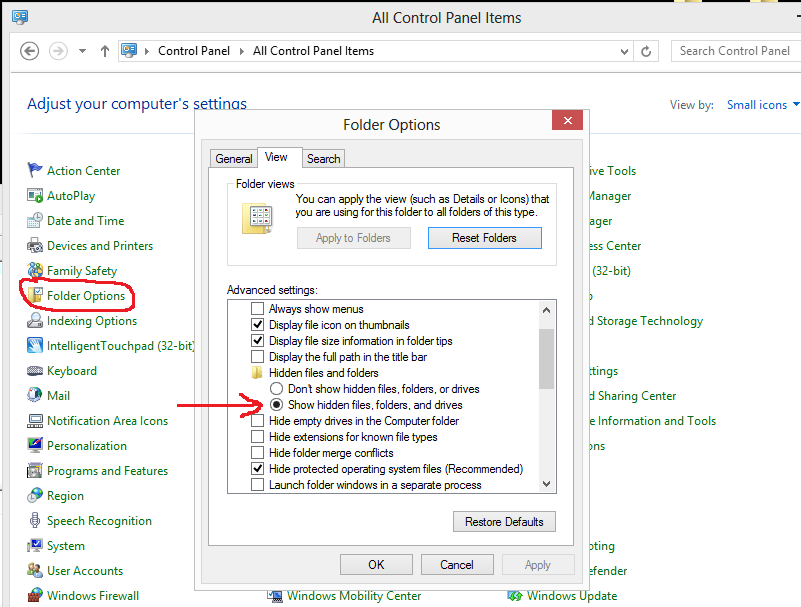Viewport: 801px width, 607px height.
Task: Check Hide extensions for known file types
Action: (258, 437)
